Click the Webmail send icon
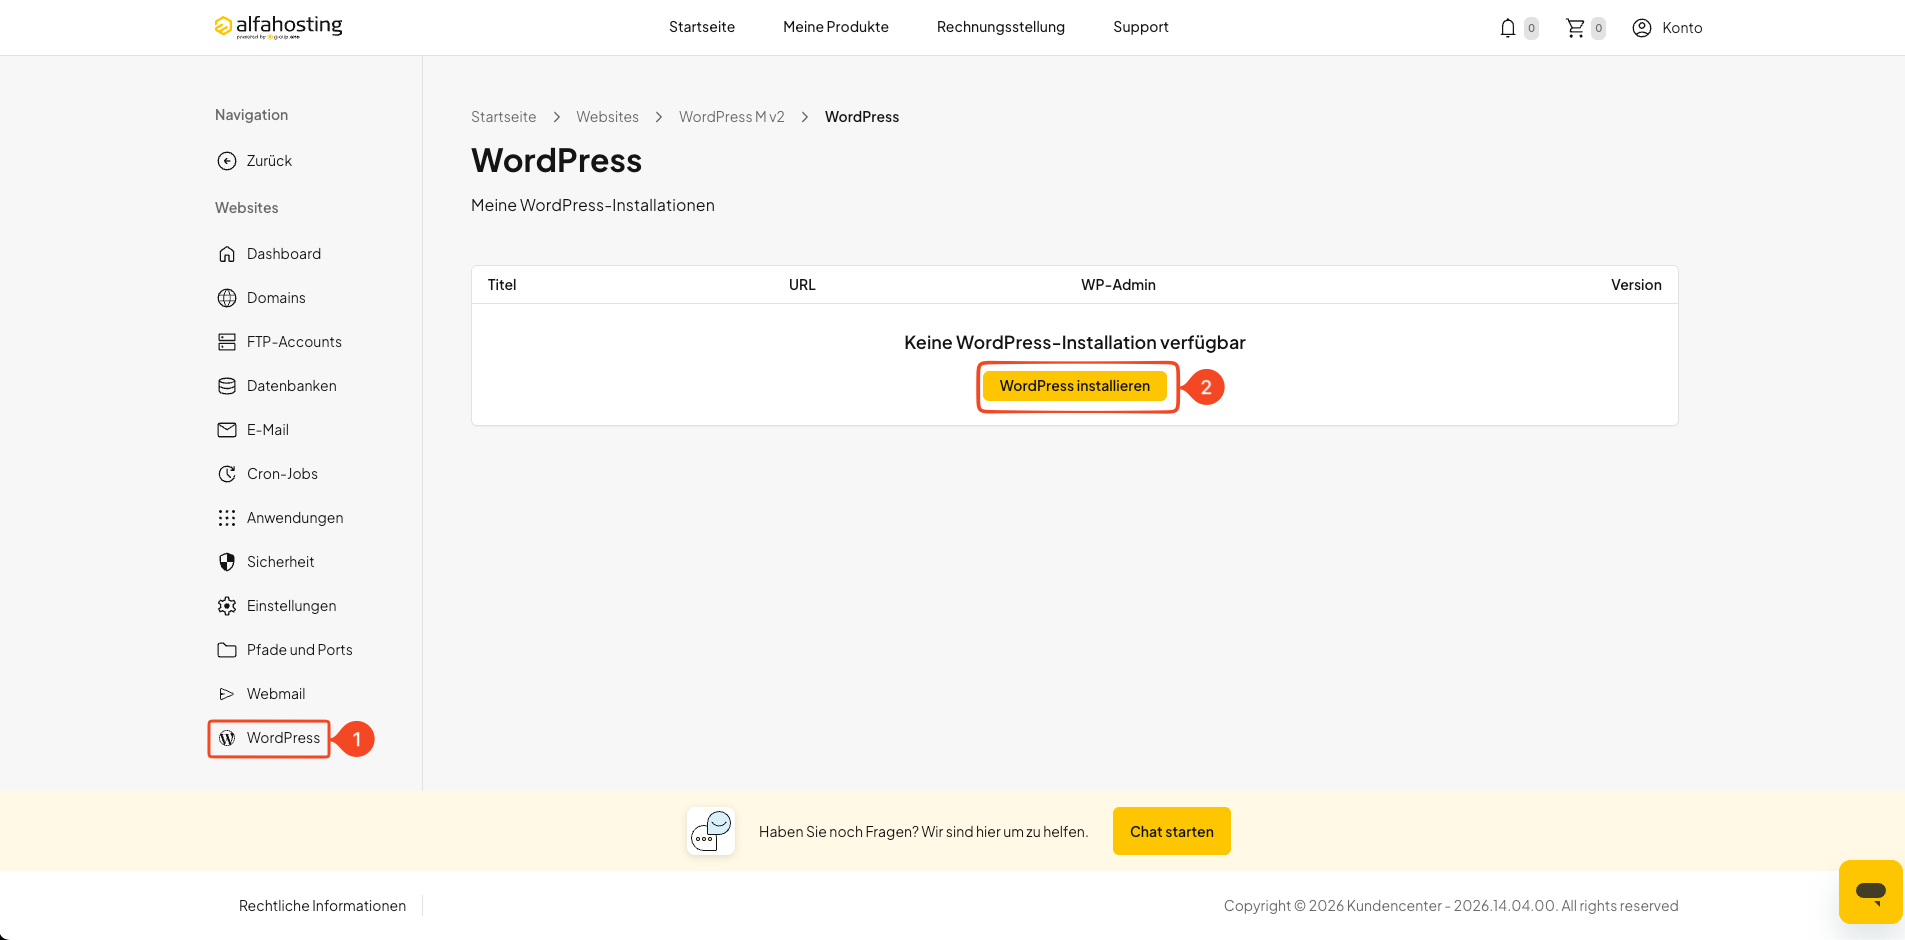 coord(227,694)
